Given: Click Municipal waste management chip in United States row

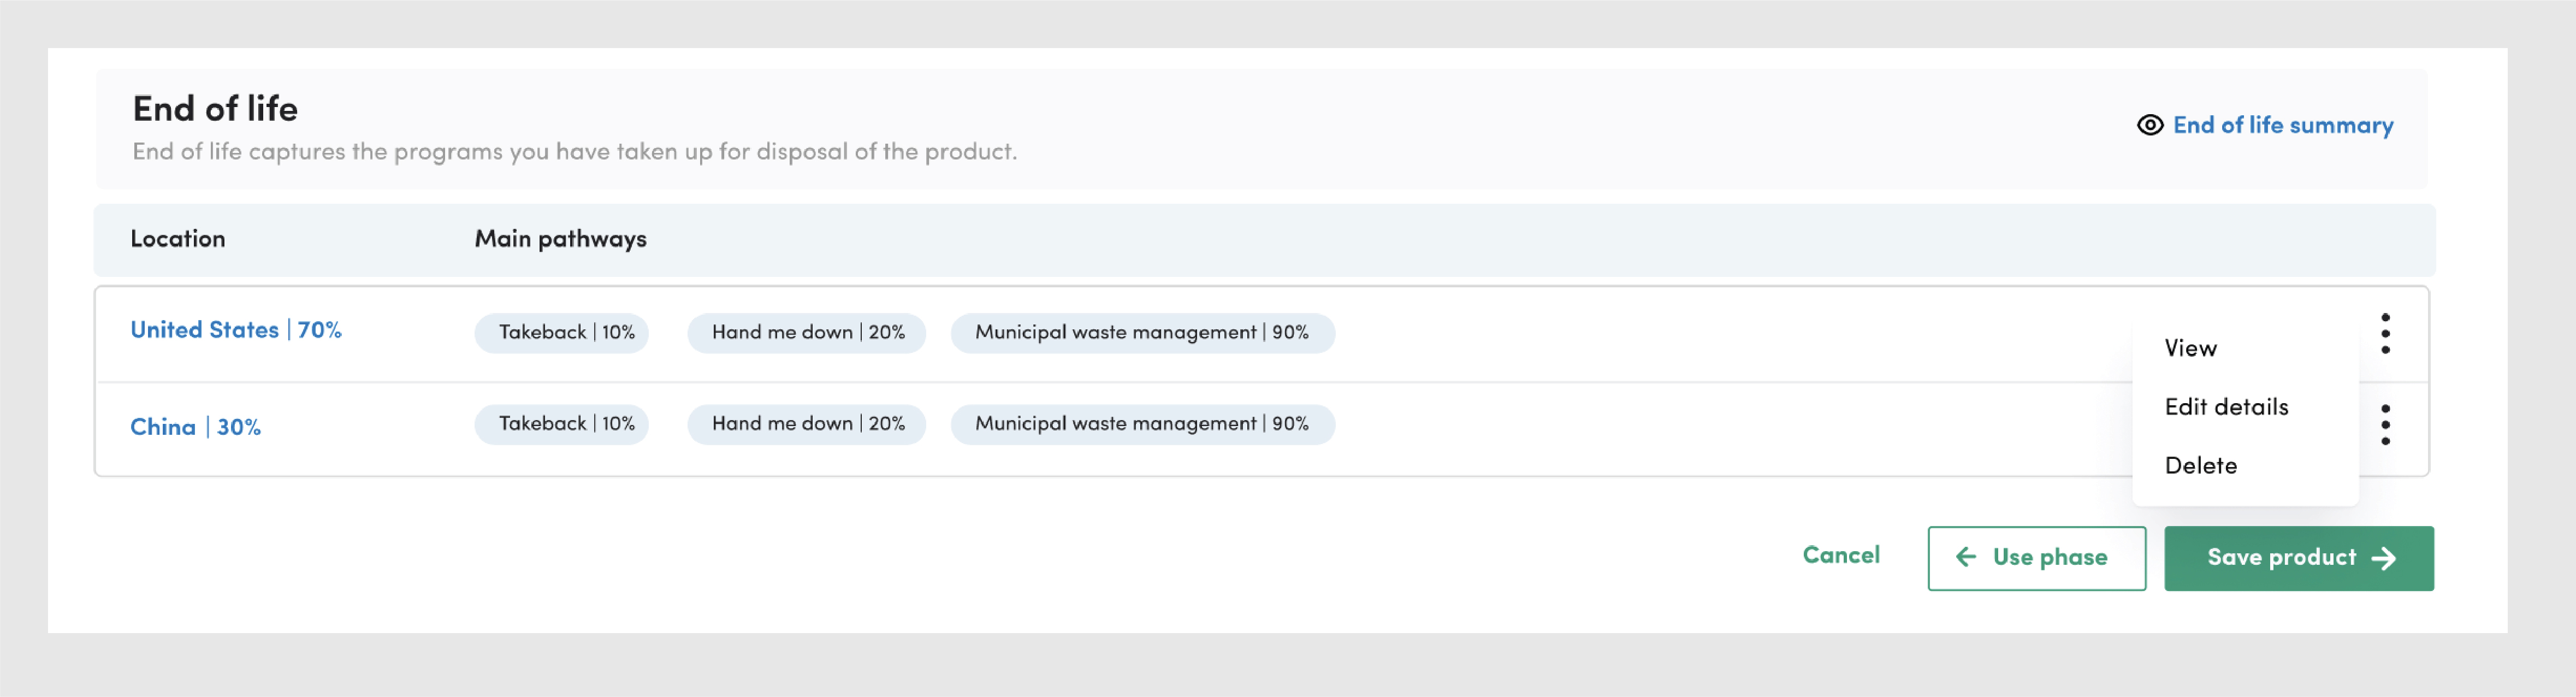Looking at the screenshot, I should [1142, 333].
